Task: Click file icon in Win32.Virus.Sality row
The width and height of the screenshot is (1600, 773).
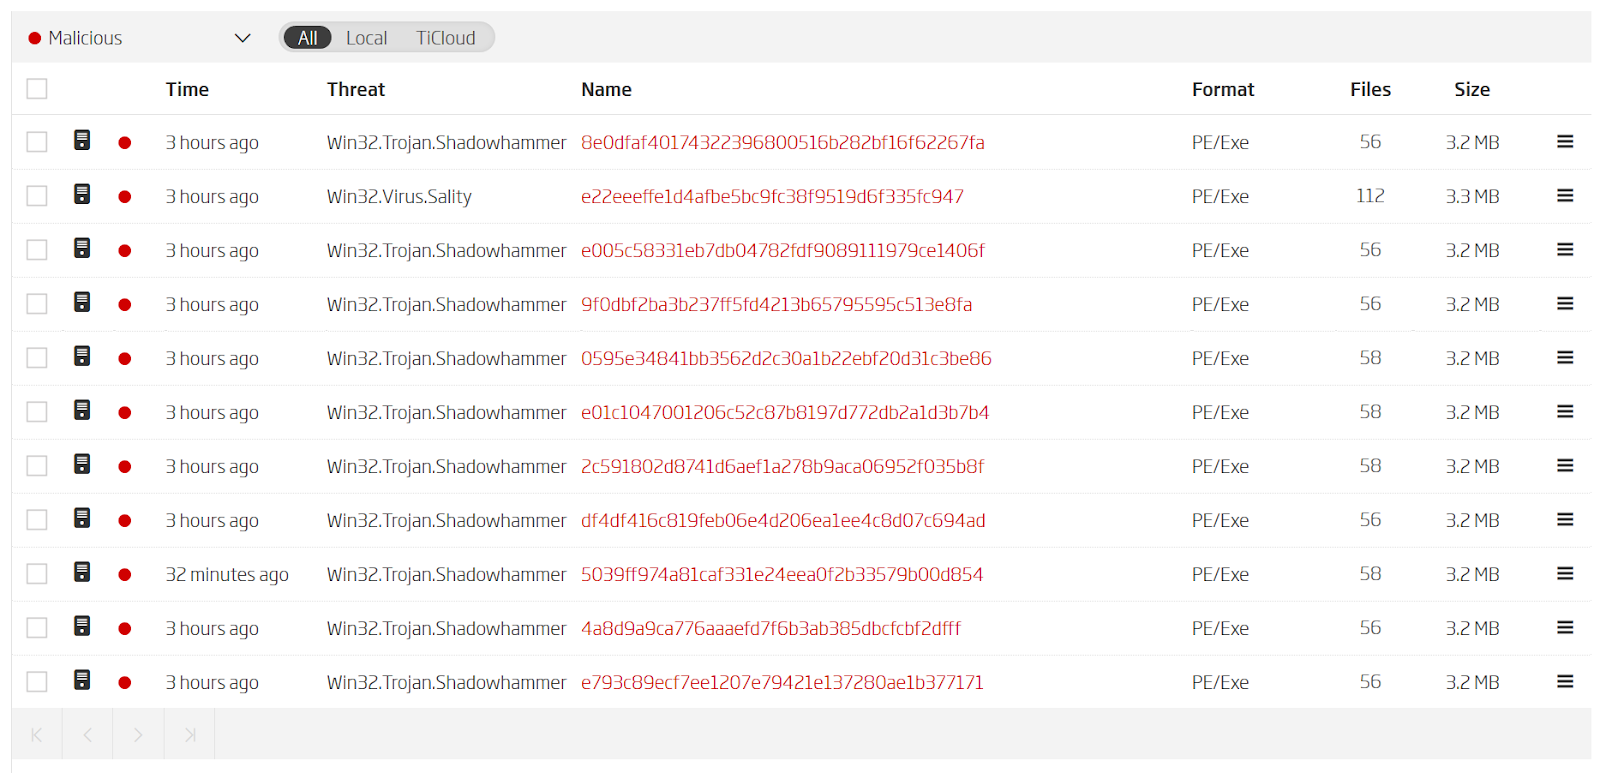Action: tap(82, 194)
